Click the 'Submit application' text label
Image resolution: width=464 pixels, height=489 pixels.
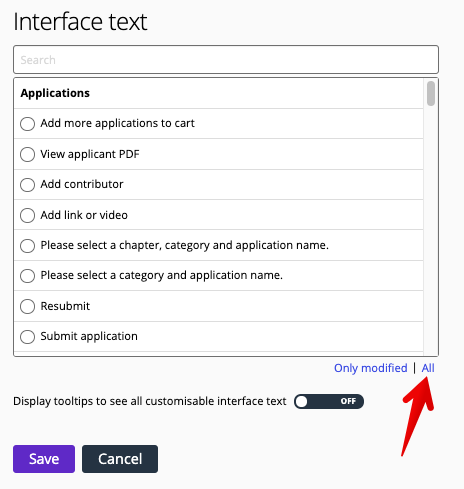(89, 336)
